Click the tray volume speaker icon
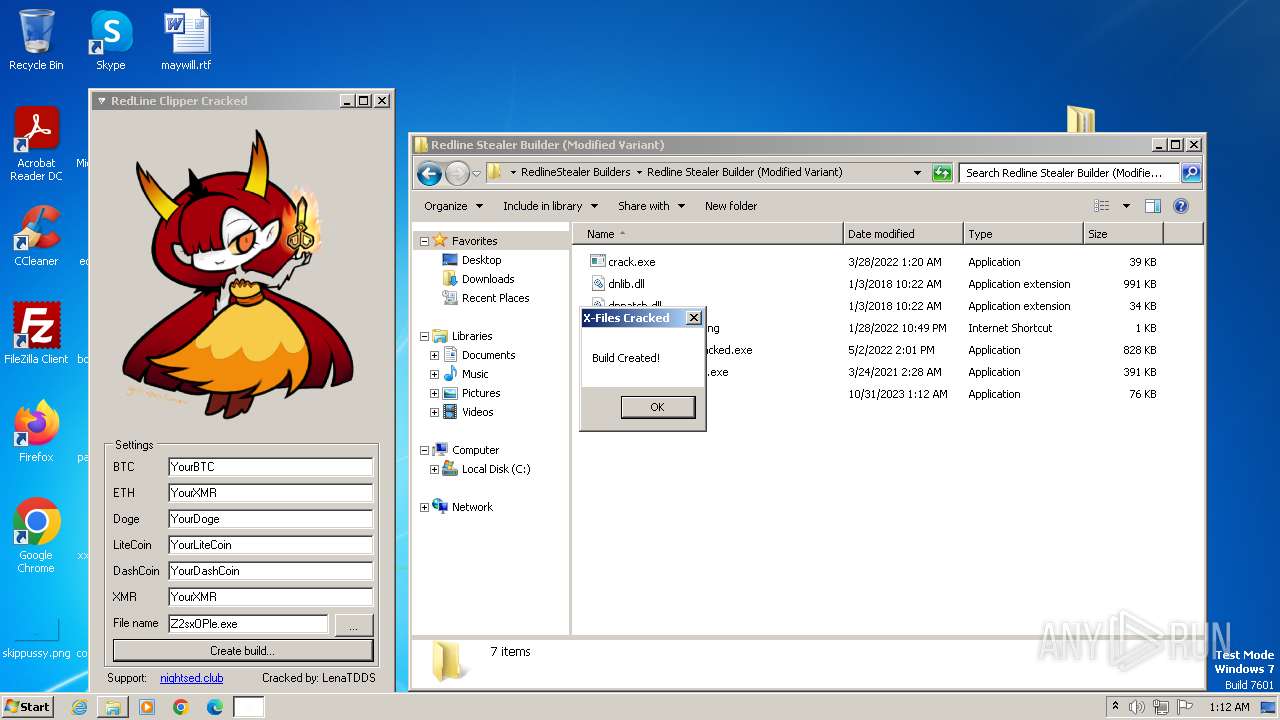 click(x=1137, y=707)
